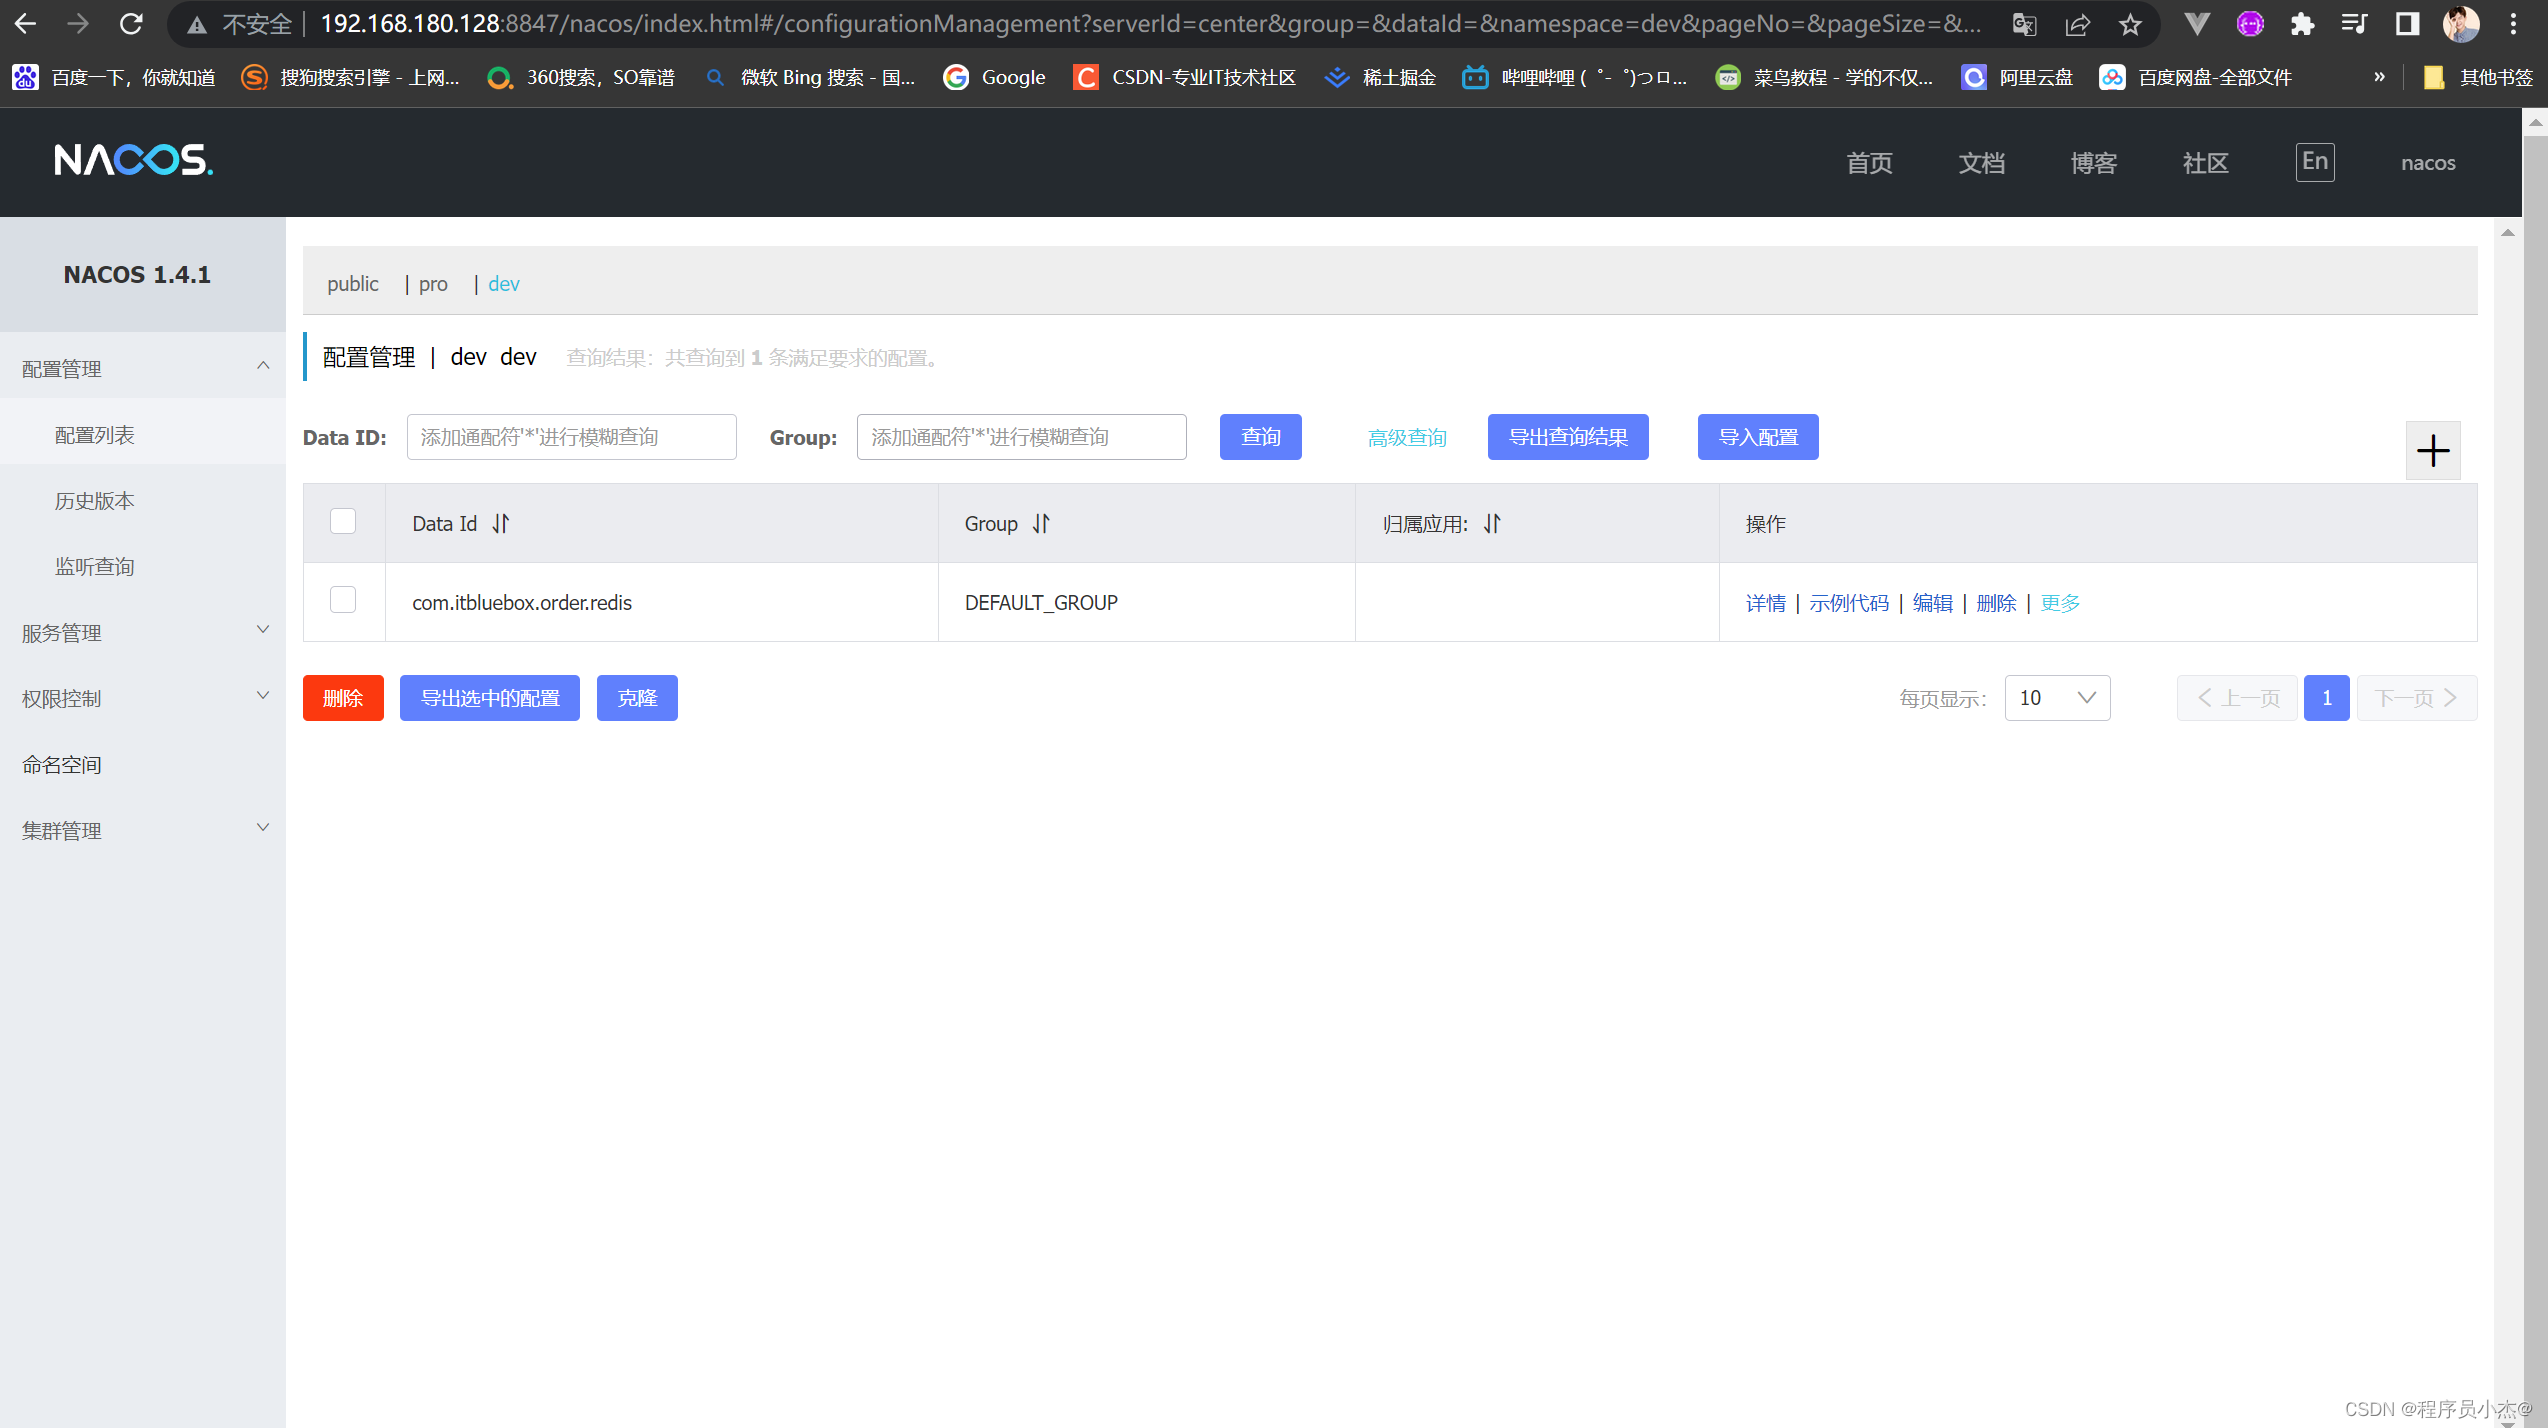Expand the 服务管理 sidebar section

point(143,632)
